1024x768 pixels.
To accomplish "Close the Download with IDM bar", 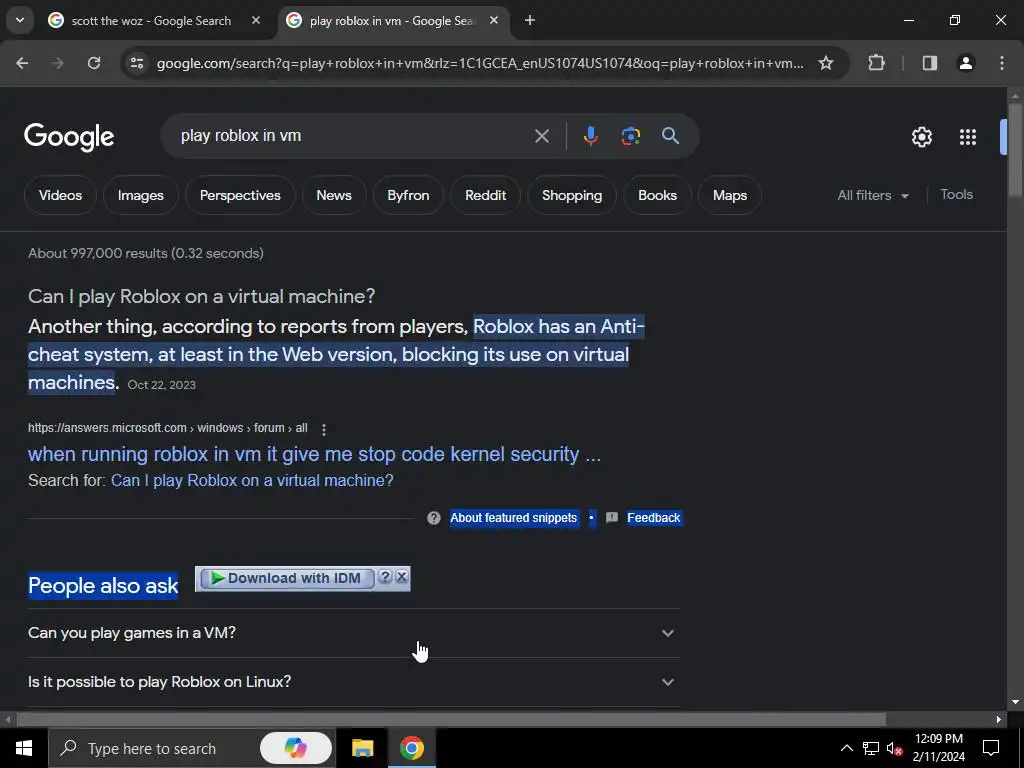I will pos(402,577).
